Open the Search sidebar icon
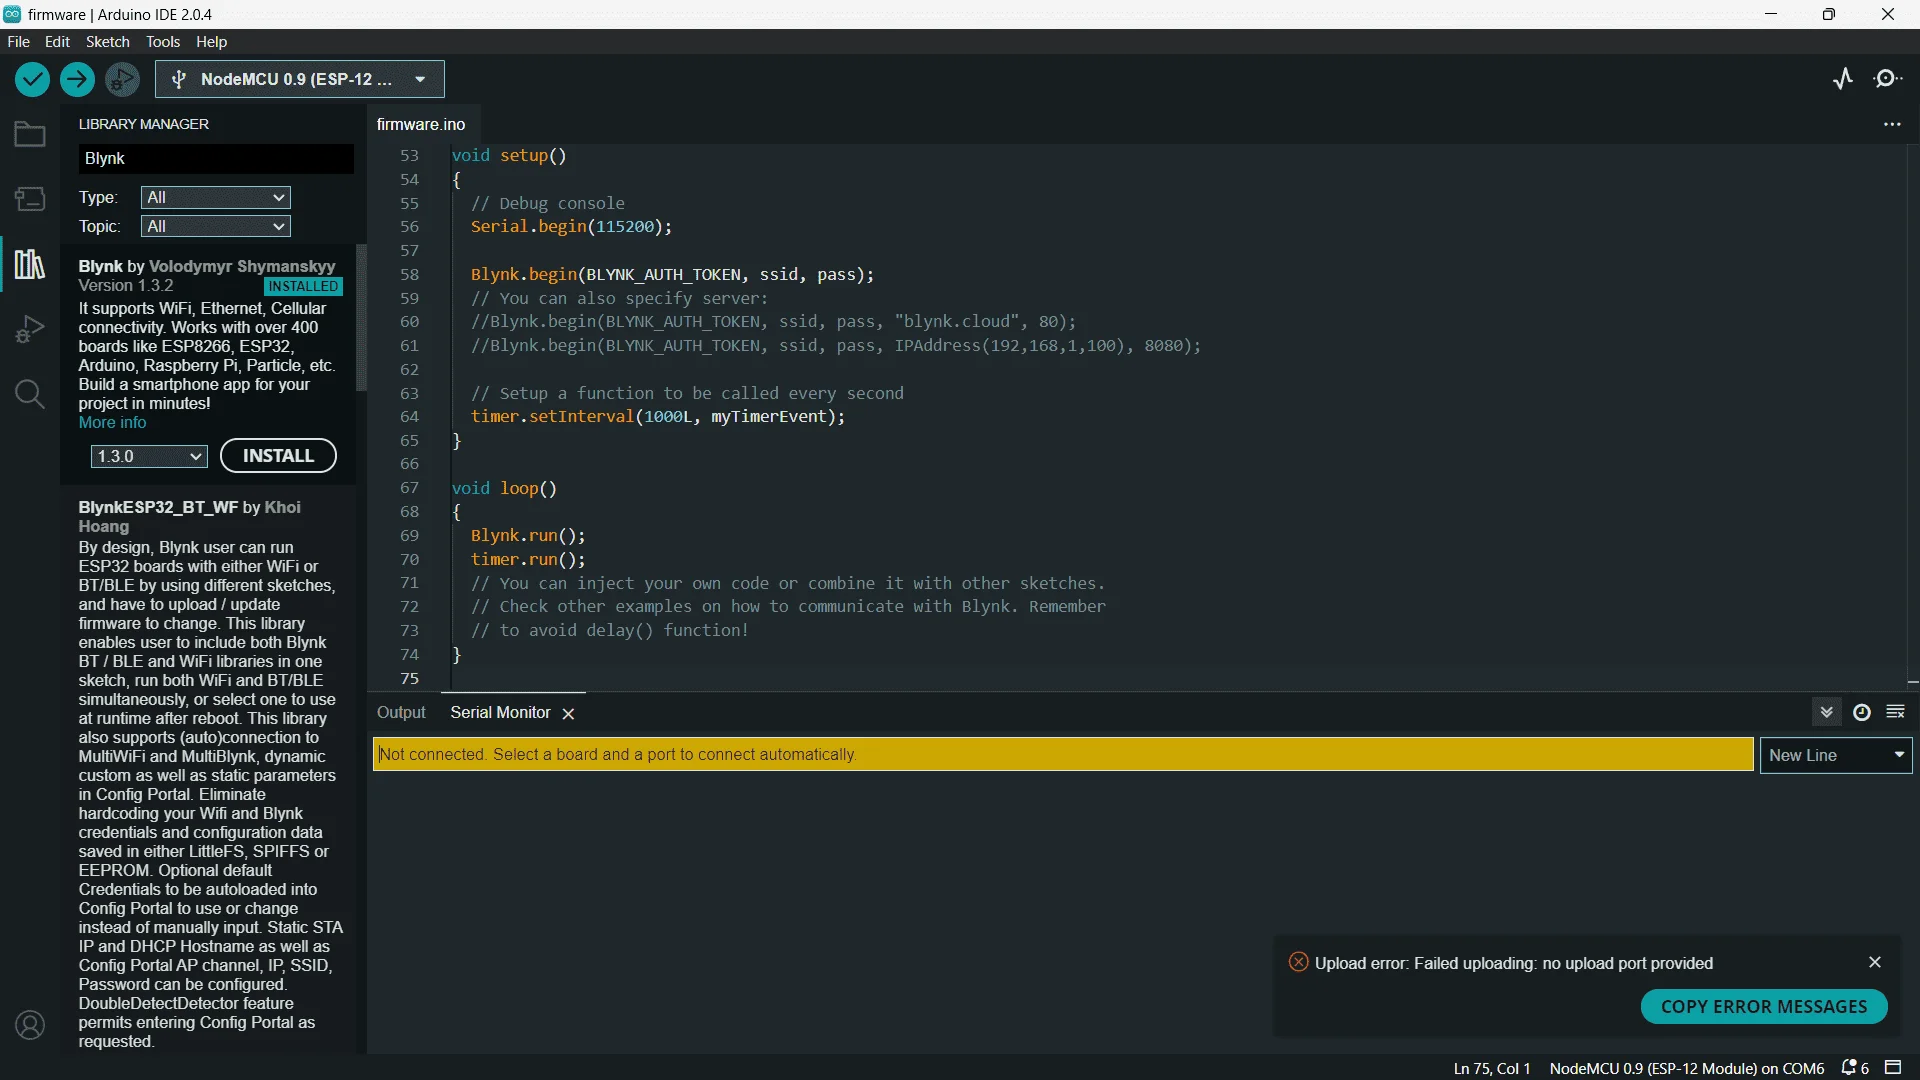 click(x=30, y=394)
